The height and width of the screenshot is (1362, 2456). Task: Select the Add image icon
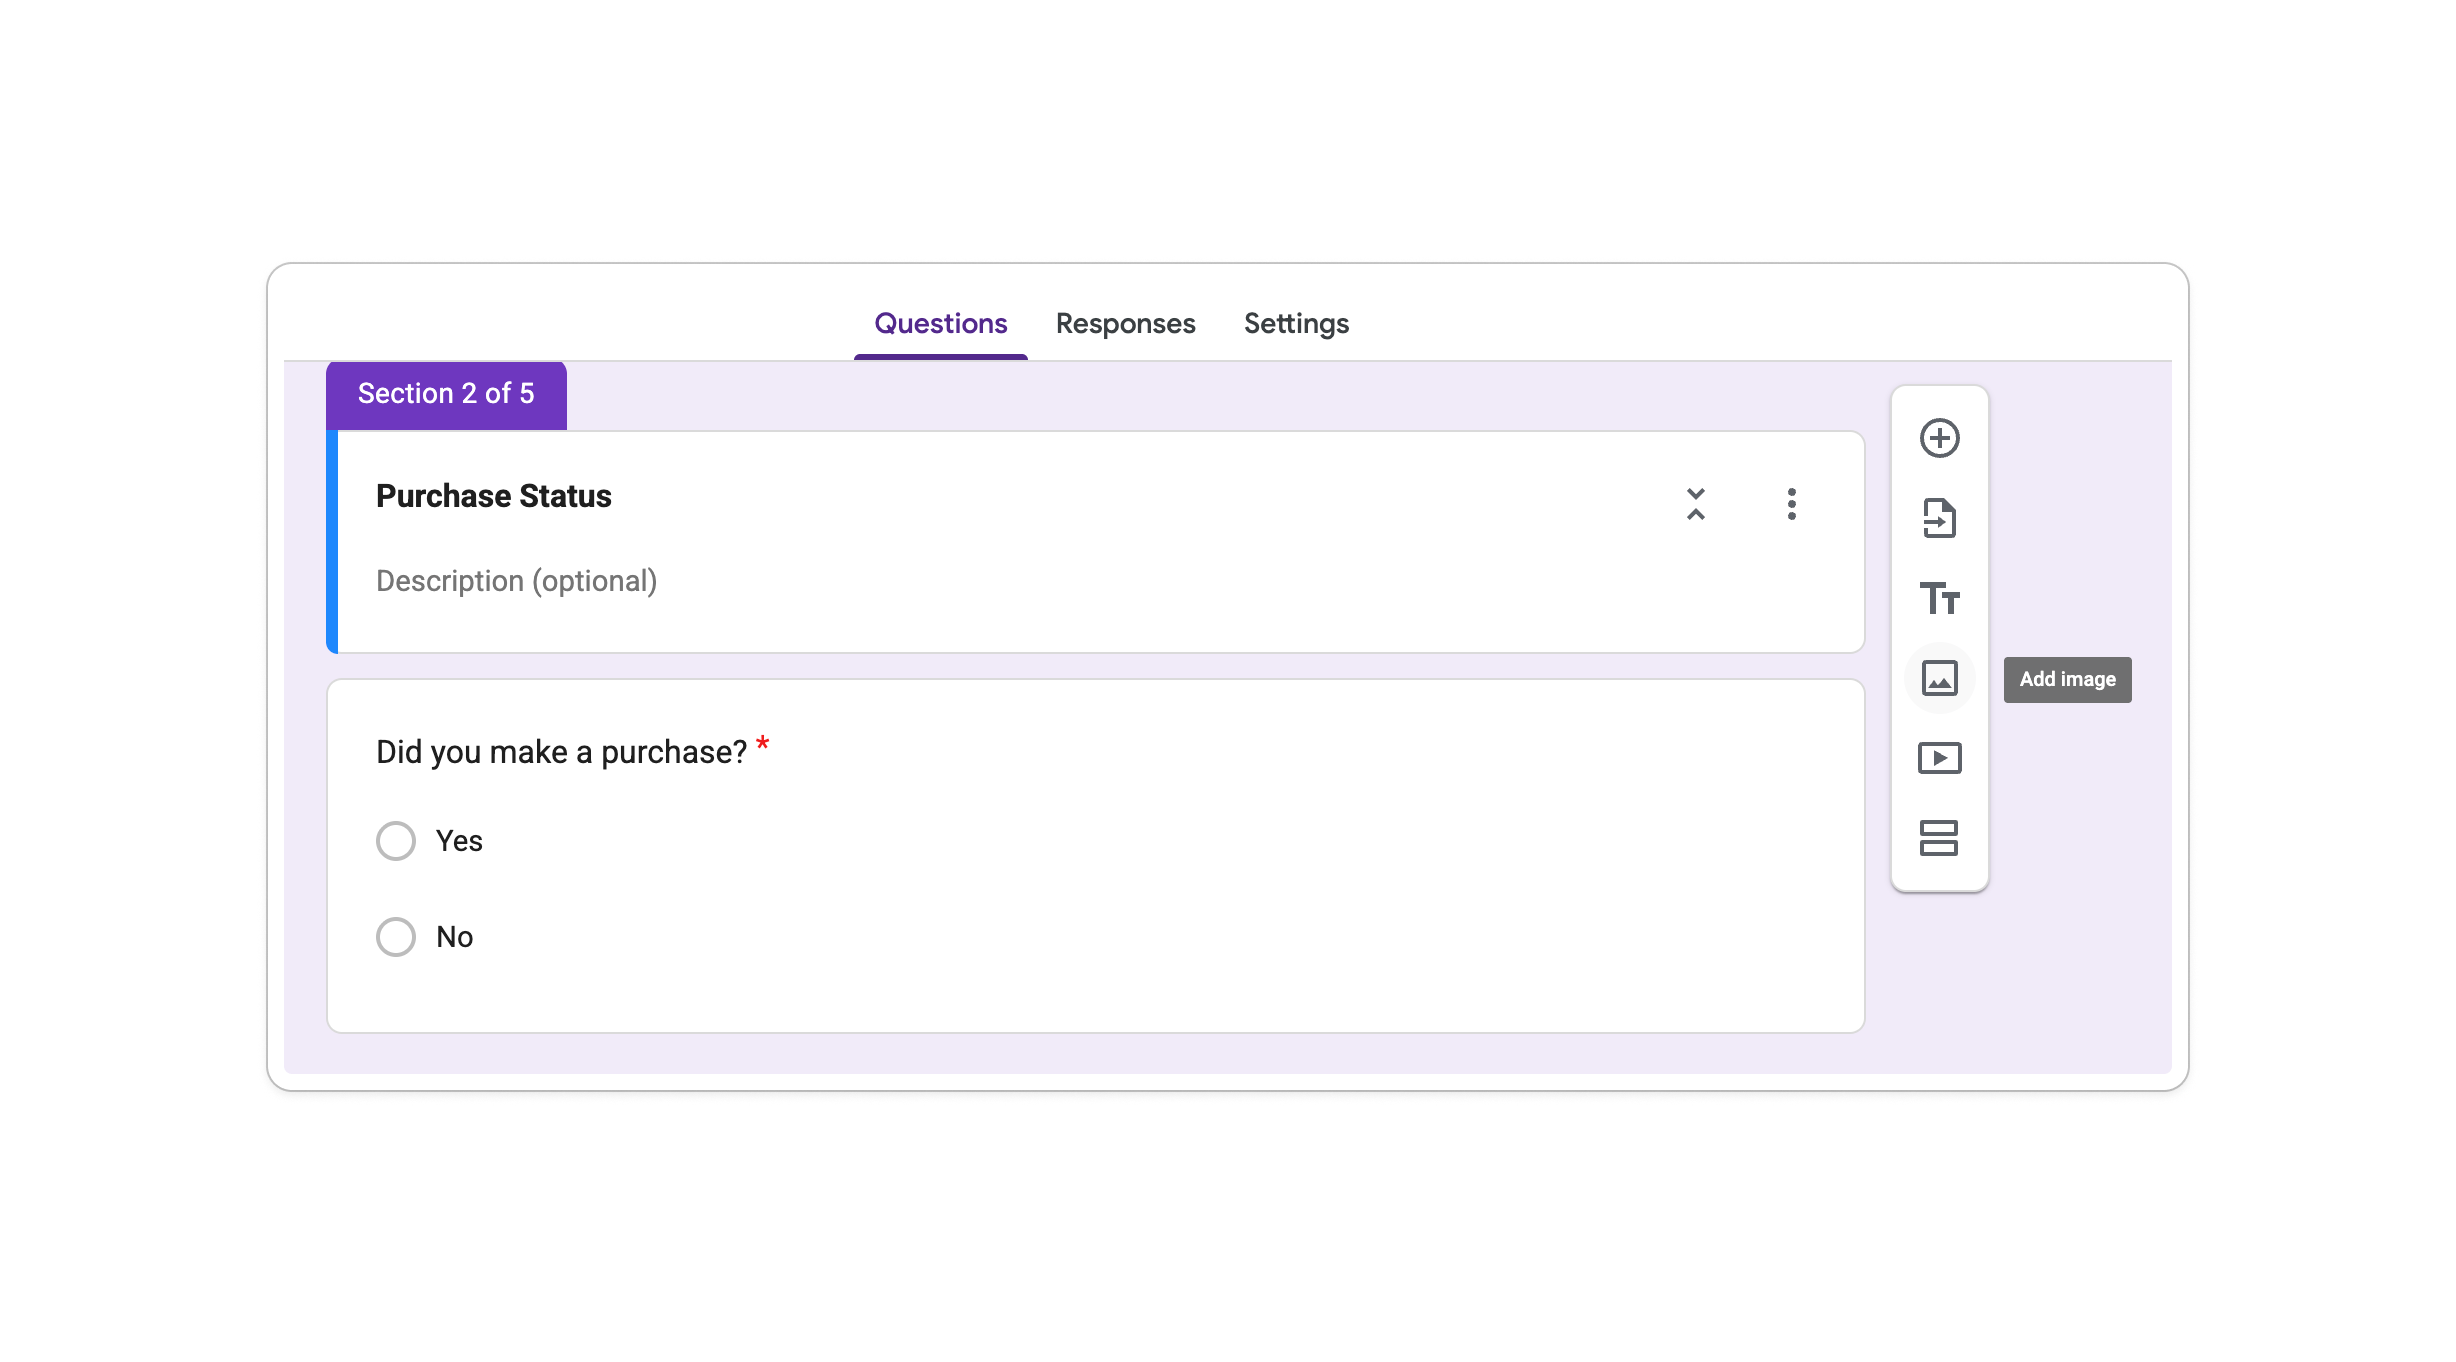(x=1941, y=678)
